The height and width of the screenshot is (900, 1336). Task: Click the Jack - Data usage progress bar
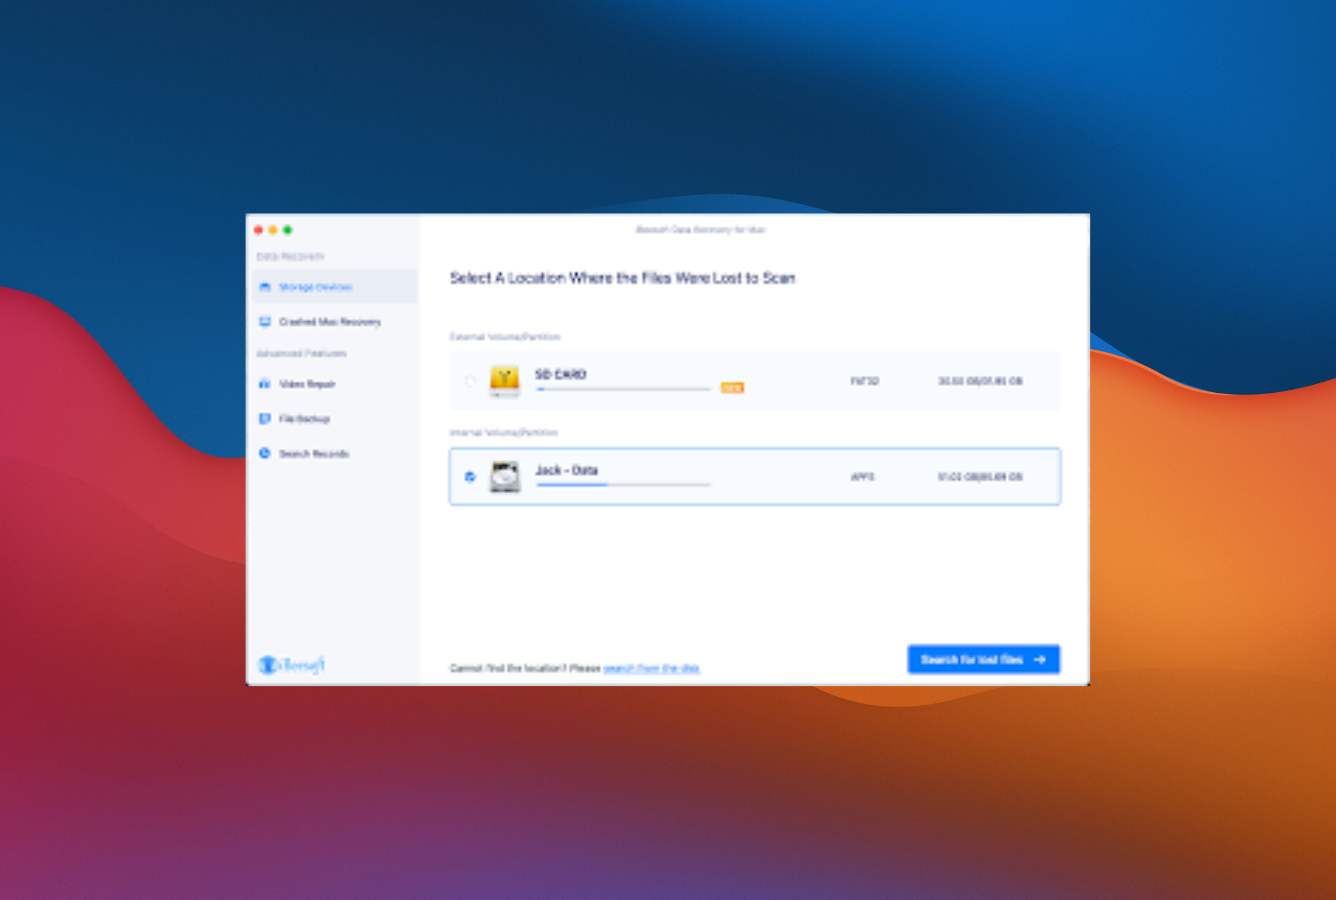pyautogui.click(x=624, y=485)
